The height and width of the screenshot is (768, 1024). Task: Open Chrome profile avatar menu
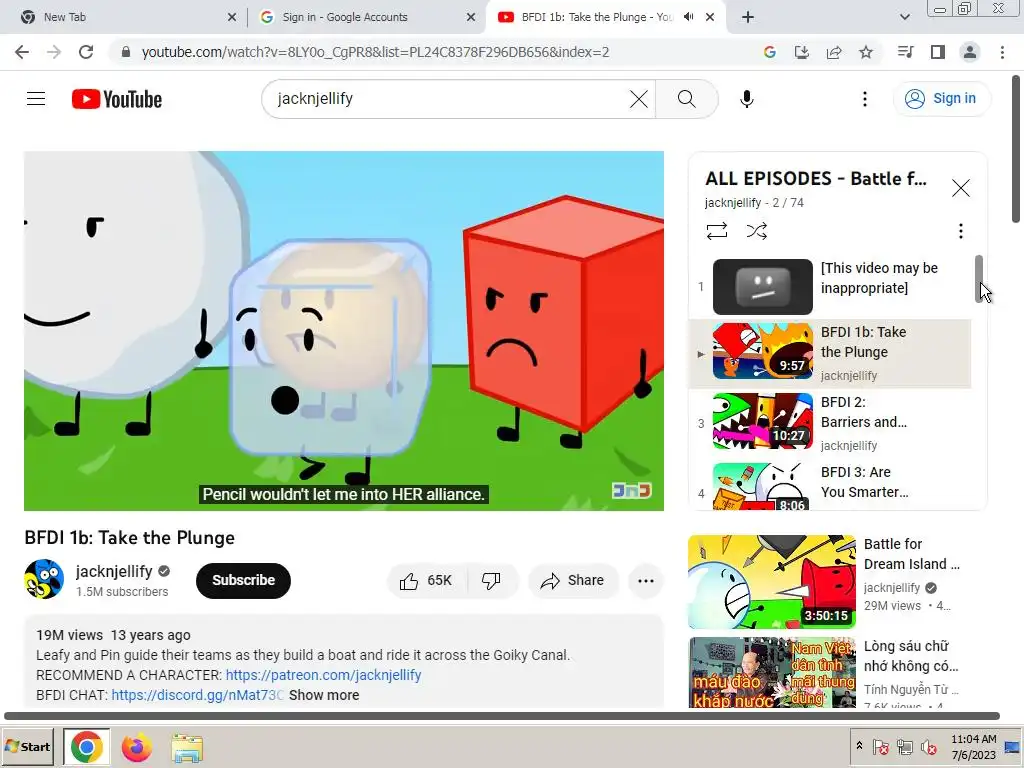(x=970, y=52)
